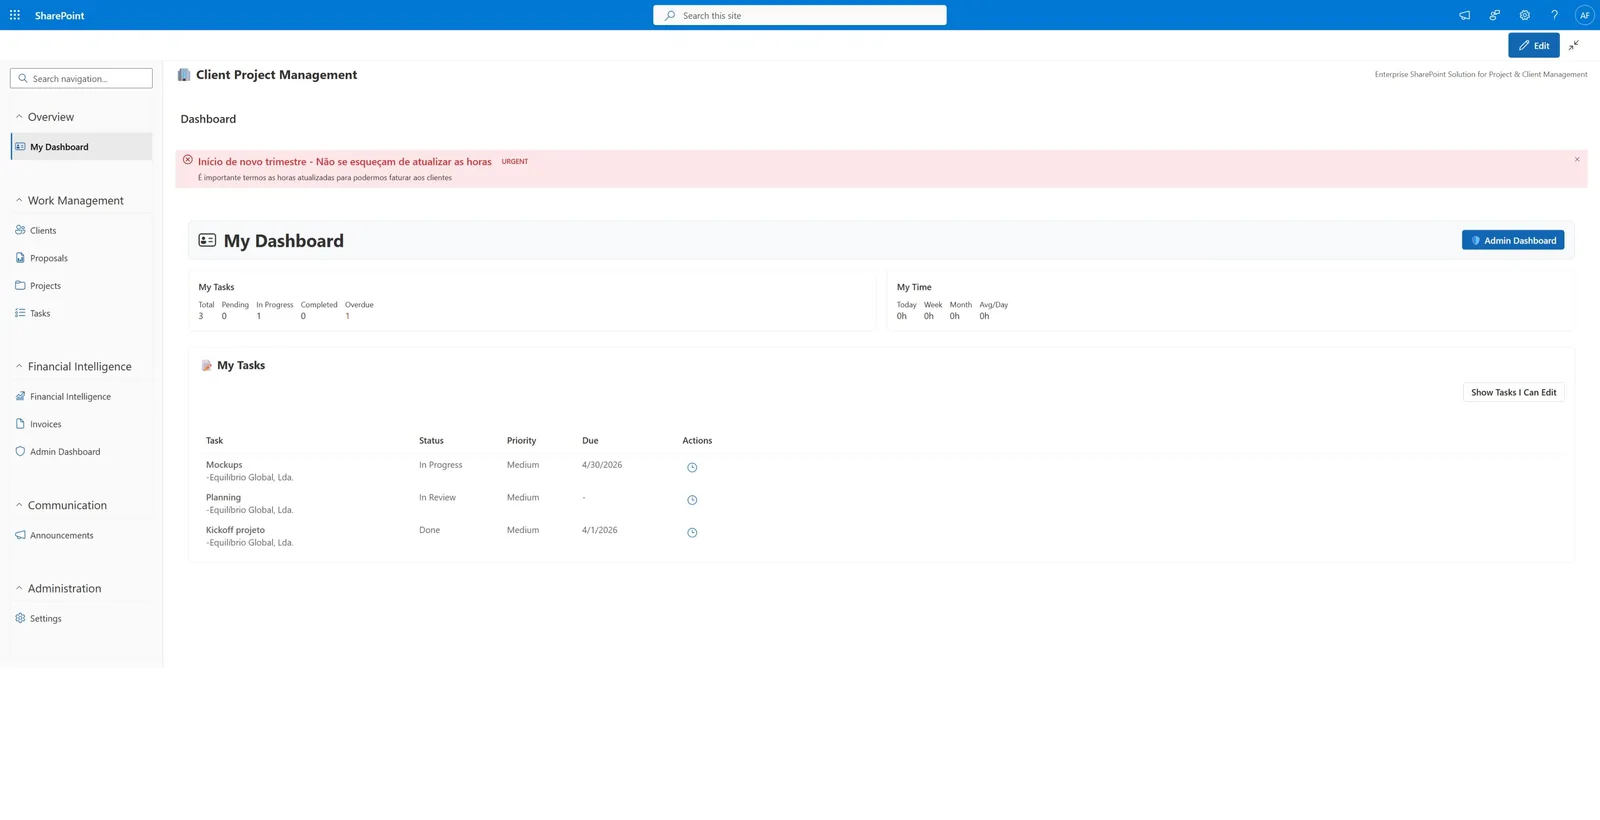Viewport: 1600px width, 820px height.
Task: Collapse the Overview navigation section
Action: 19,117
